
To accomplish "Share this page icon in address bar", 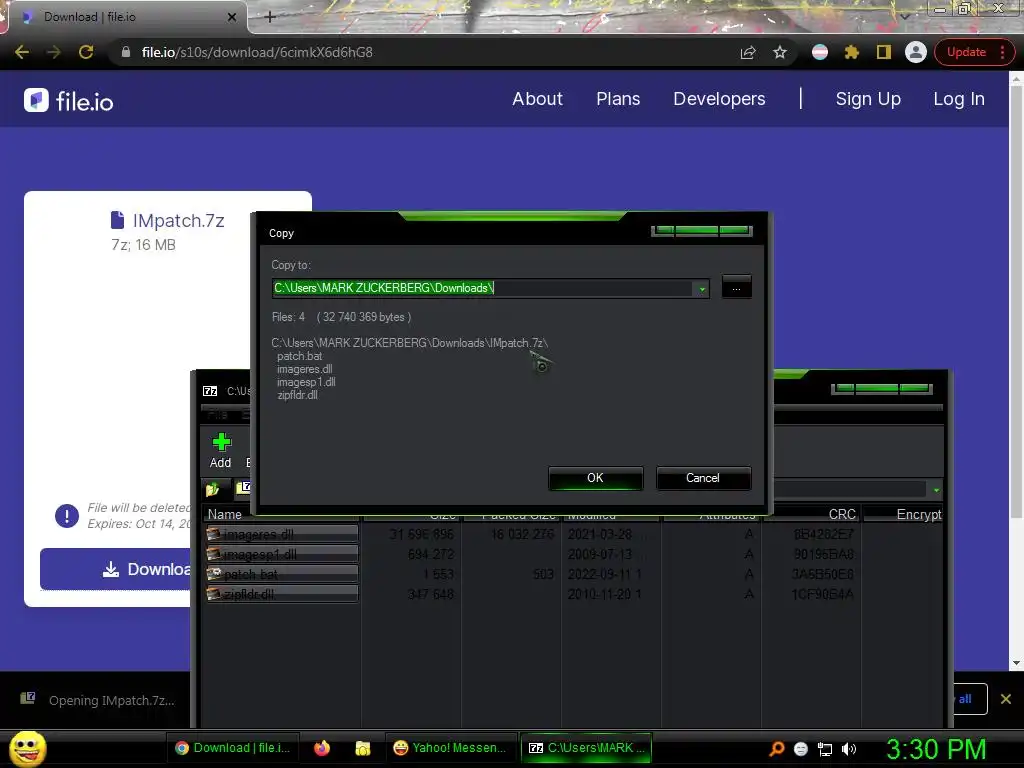I will pyautogui.click(x=748, y=52).
